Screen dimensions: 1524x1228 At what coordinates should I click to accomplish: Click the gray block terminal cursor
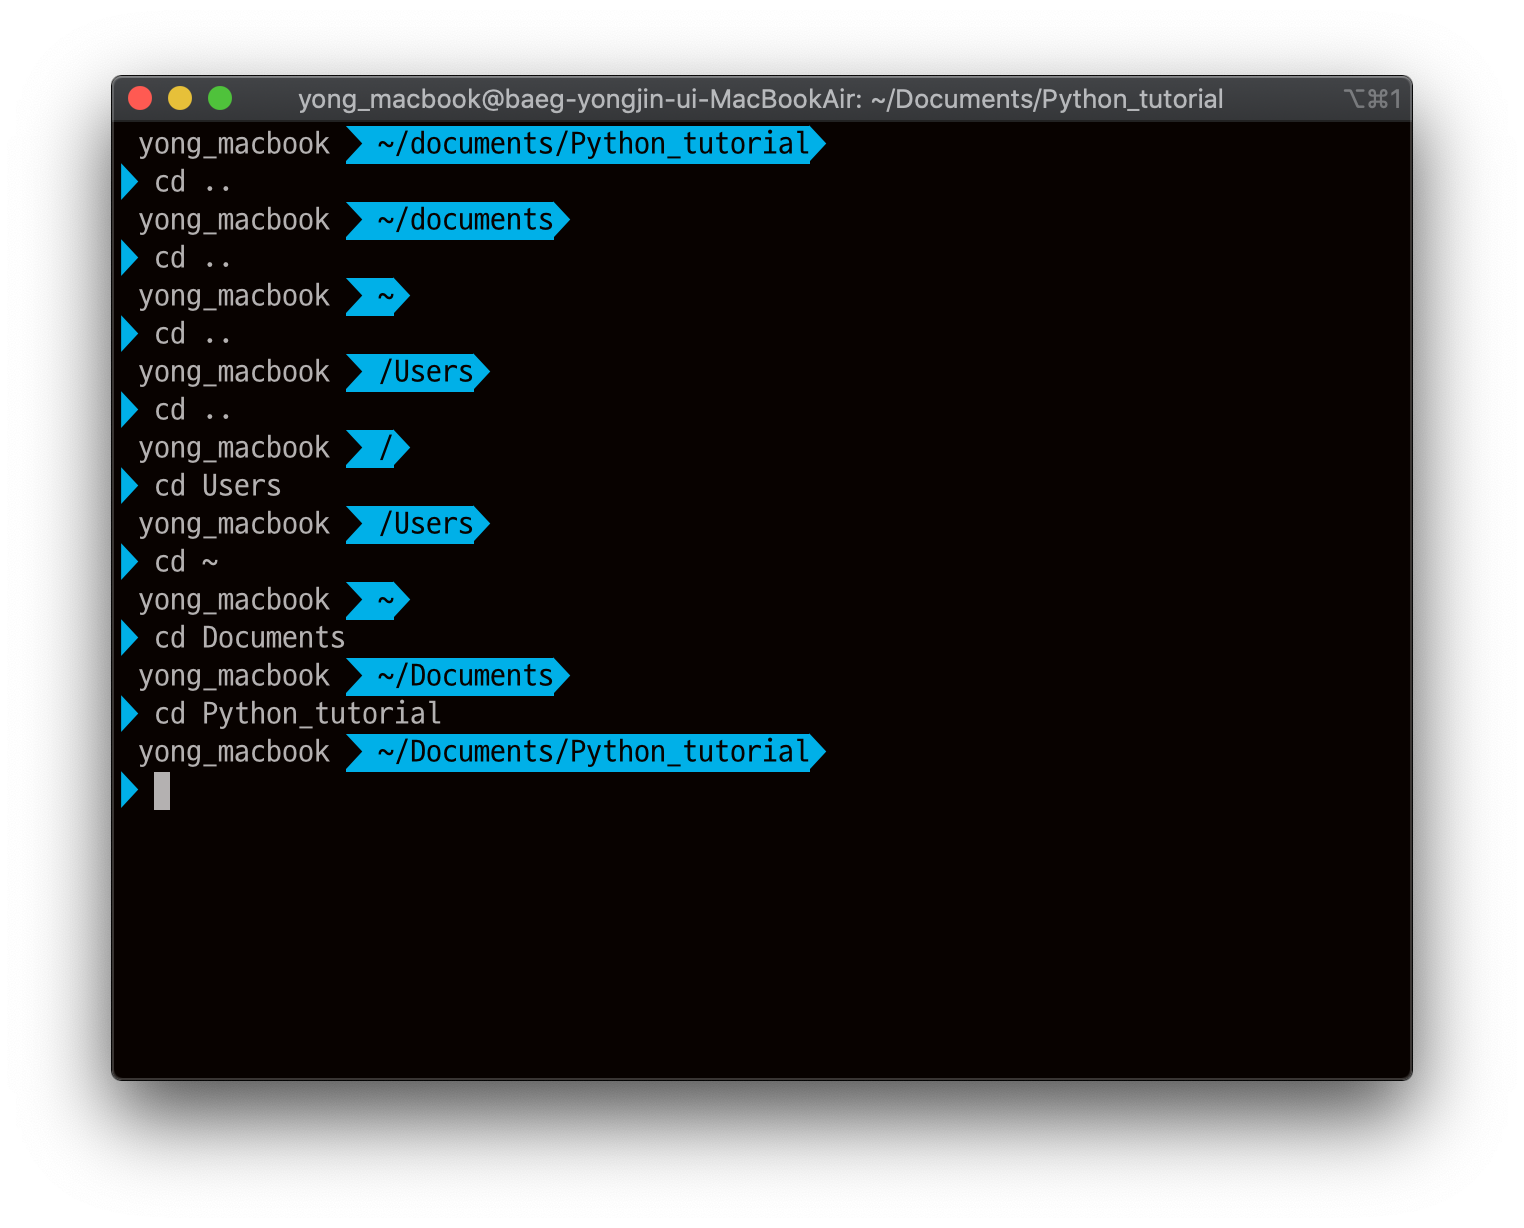tap(162, 790)
